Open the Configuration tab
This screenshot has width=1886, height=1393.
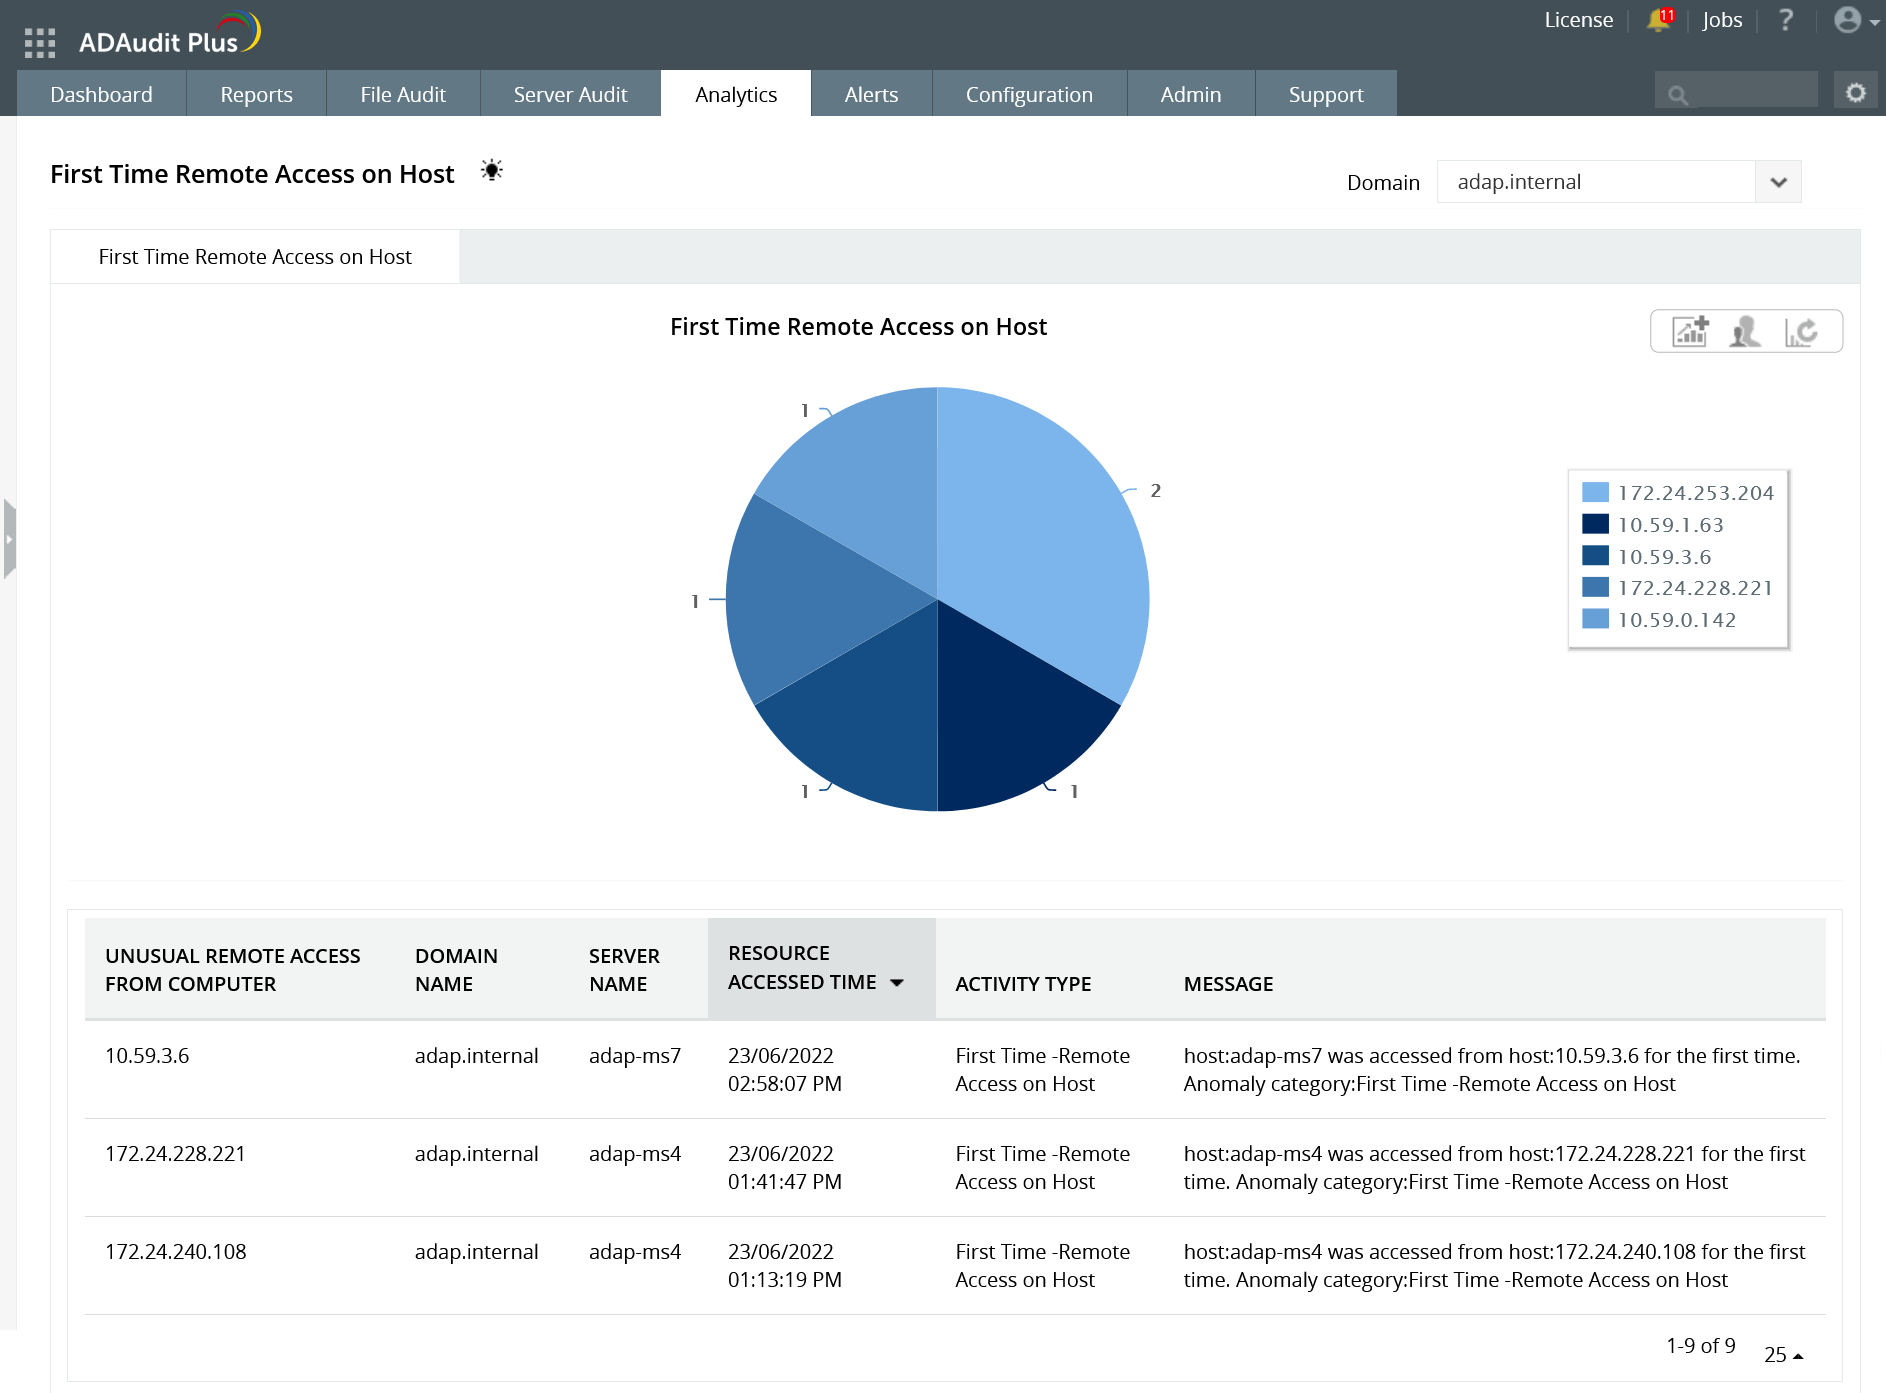[1029, 94]
